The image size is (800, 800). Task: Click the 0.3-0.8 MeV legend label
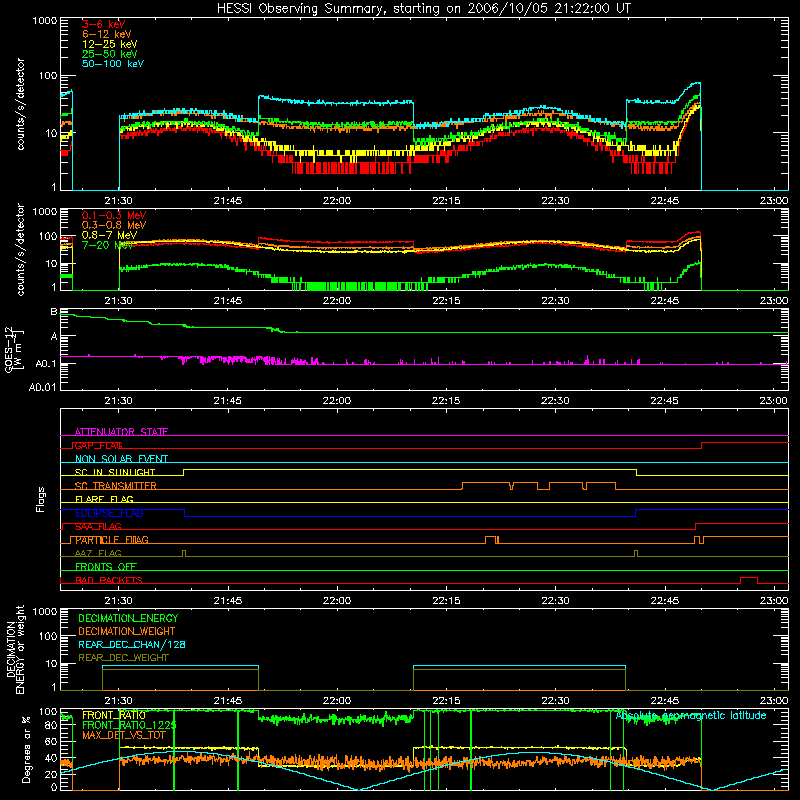[x=114, y=225]
